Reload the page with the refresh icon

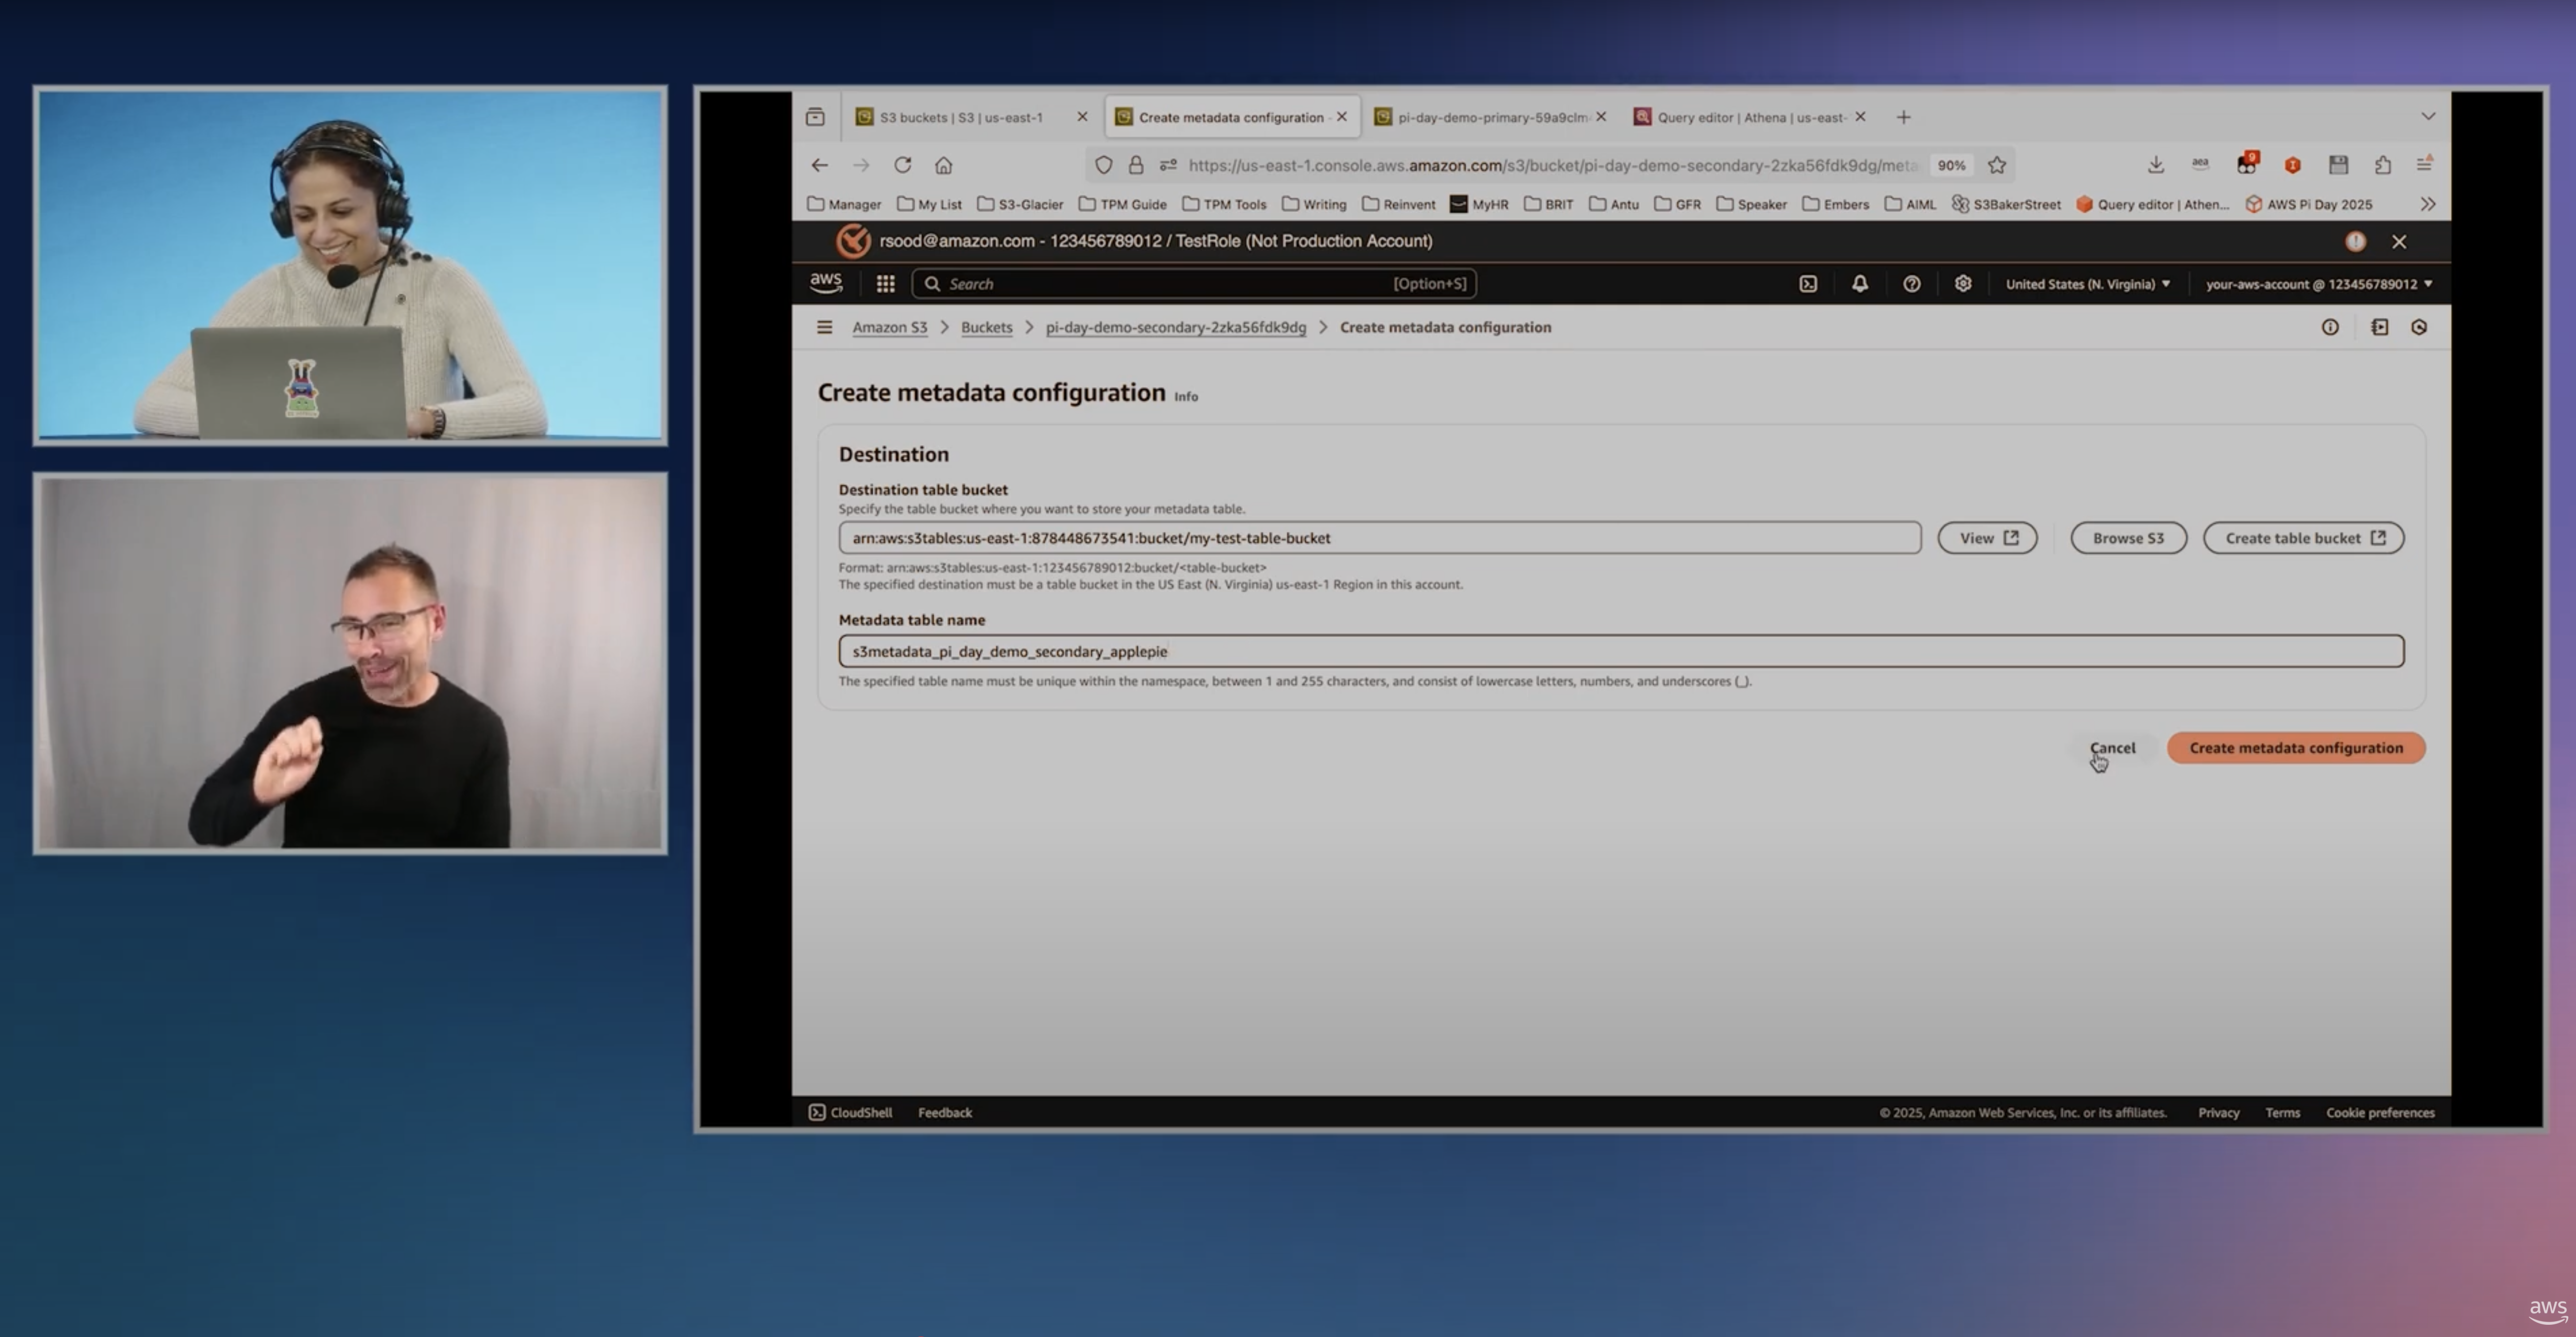coord(902,164)
